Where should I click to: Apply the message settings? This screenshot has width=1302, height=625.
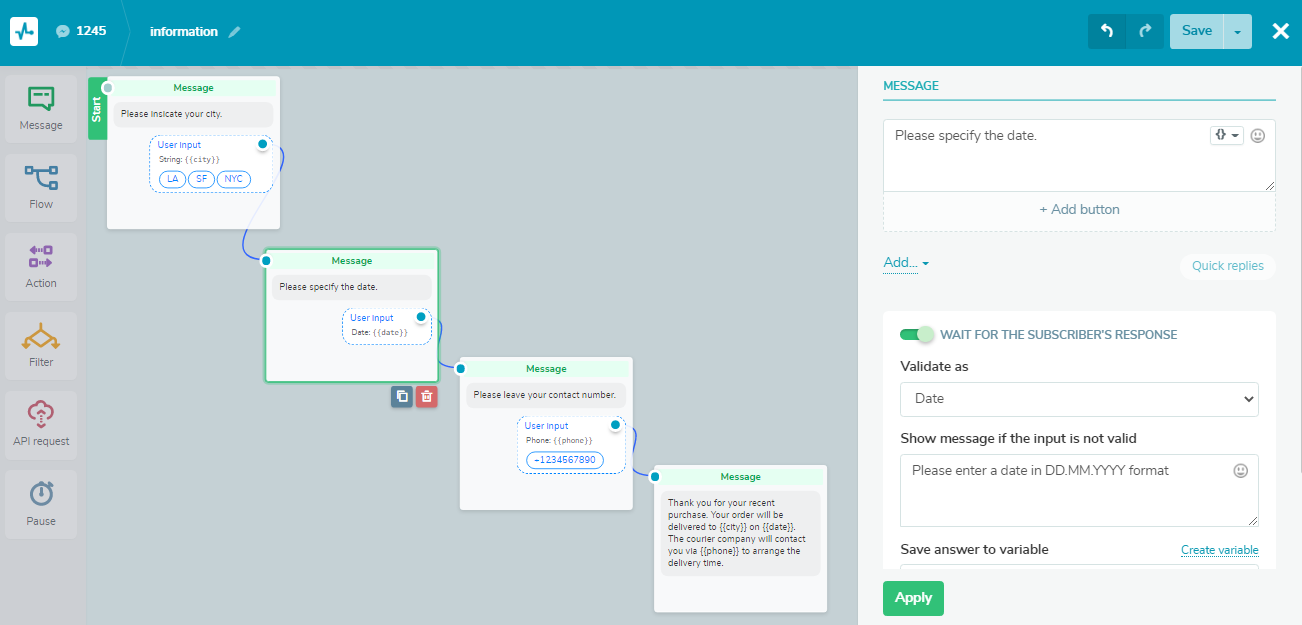913,598
